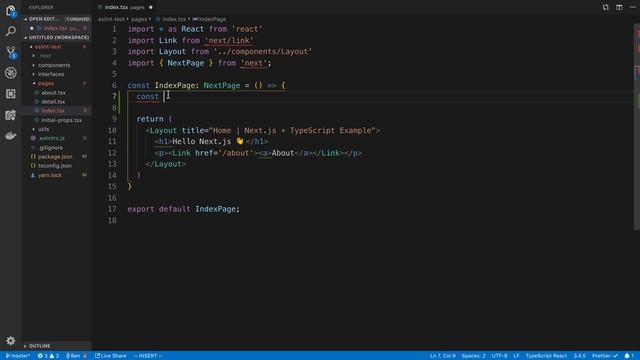
Task: Expand the .next folder
Action: [x=56, y=56]
